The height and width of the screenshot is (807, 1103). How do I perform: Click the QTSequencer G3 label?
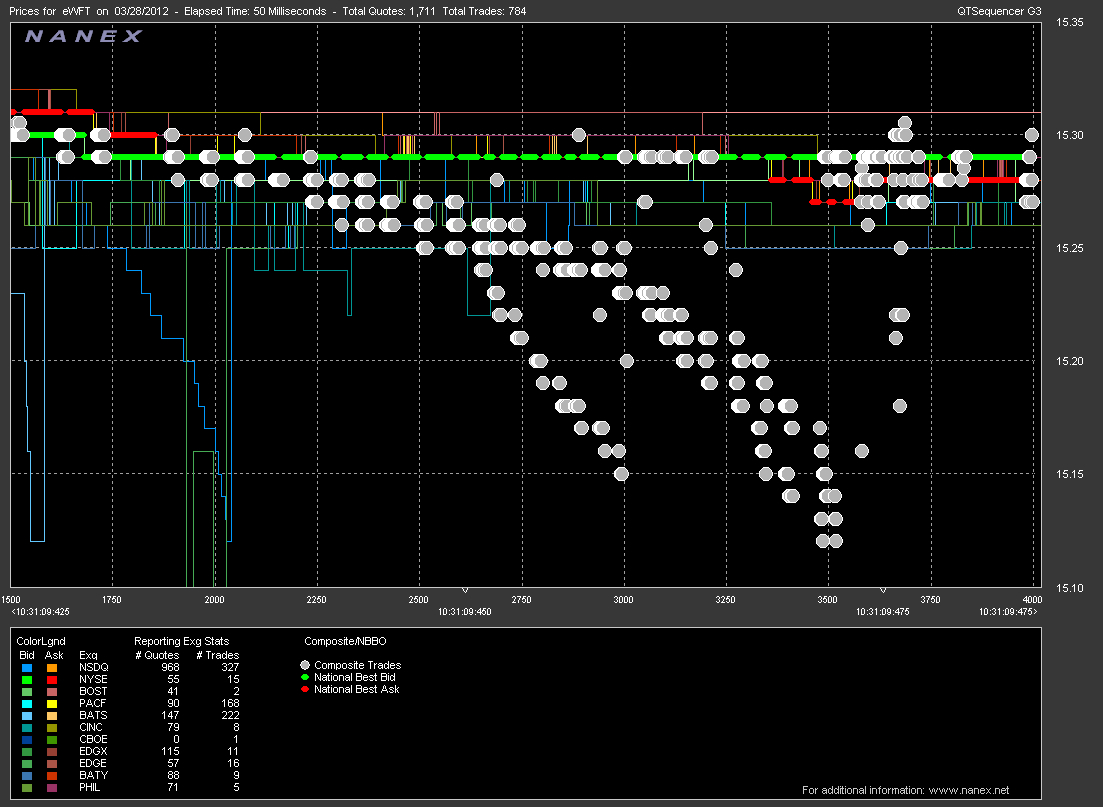[998, 11]
